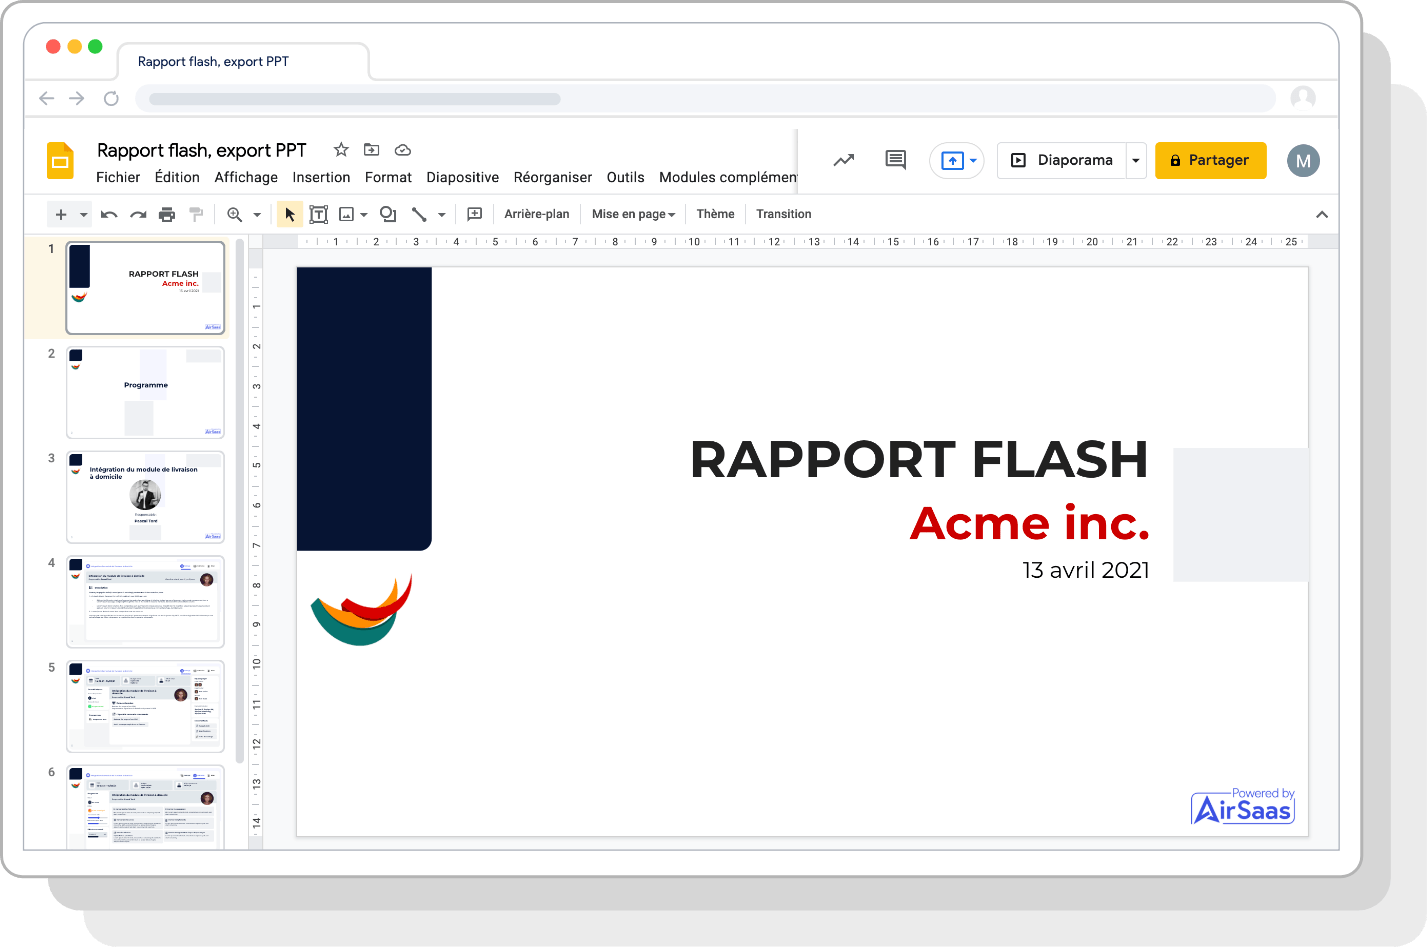Add a comment from toolbar
Image resolution: width=1427 pixels, height=947 pixels.
(475, 214)
